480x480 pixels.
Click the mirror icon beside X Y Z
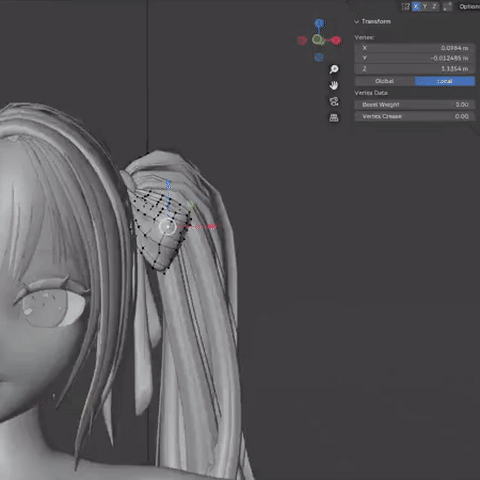405,6
